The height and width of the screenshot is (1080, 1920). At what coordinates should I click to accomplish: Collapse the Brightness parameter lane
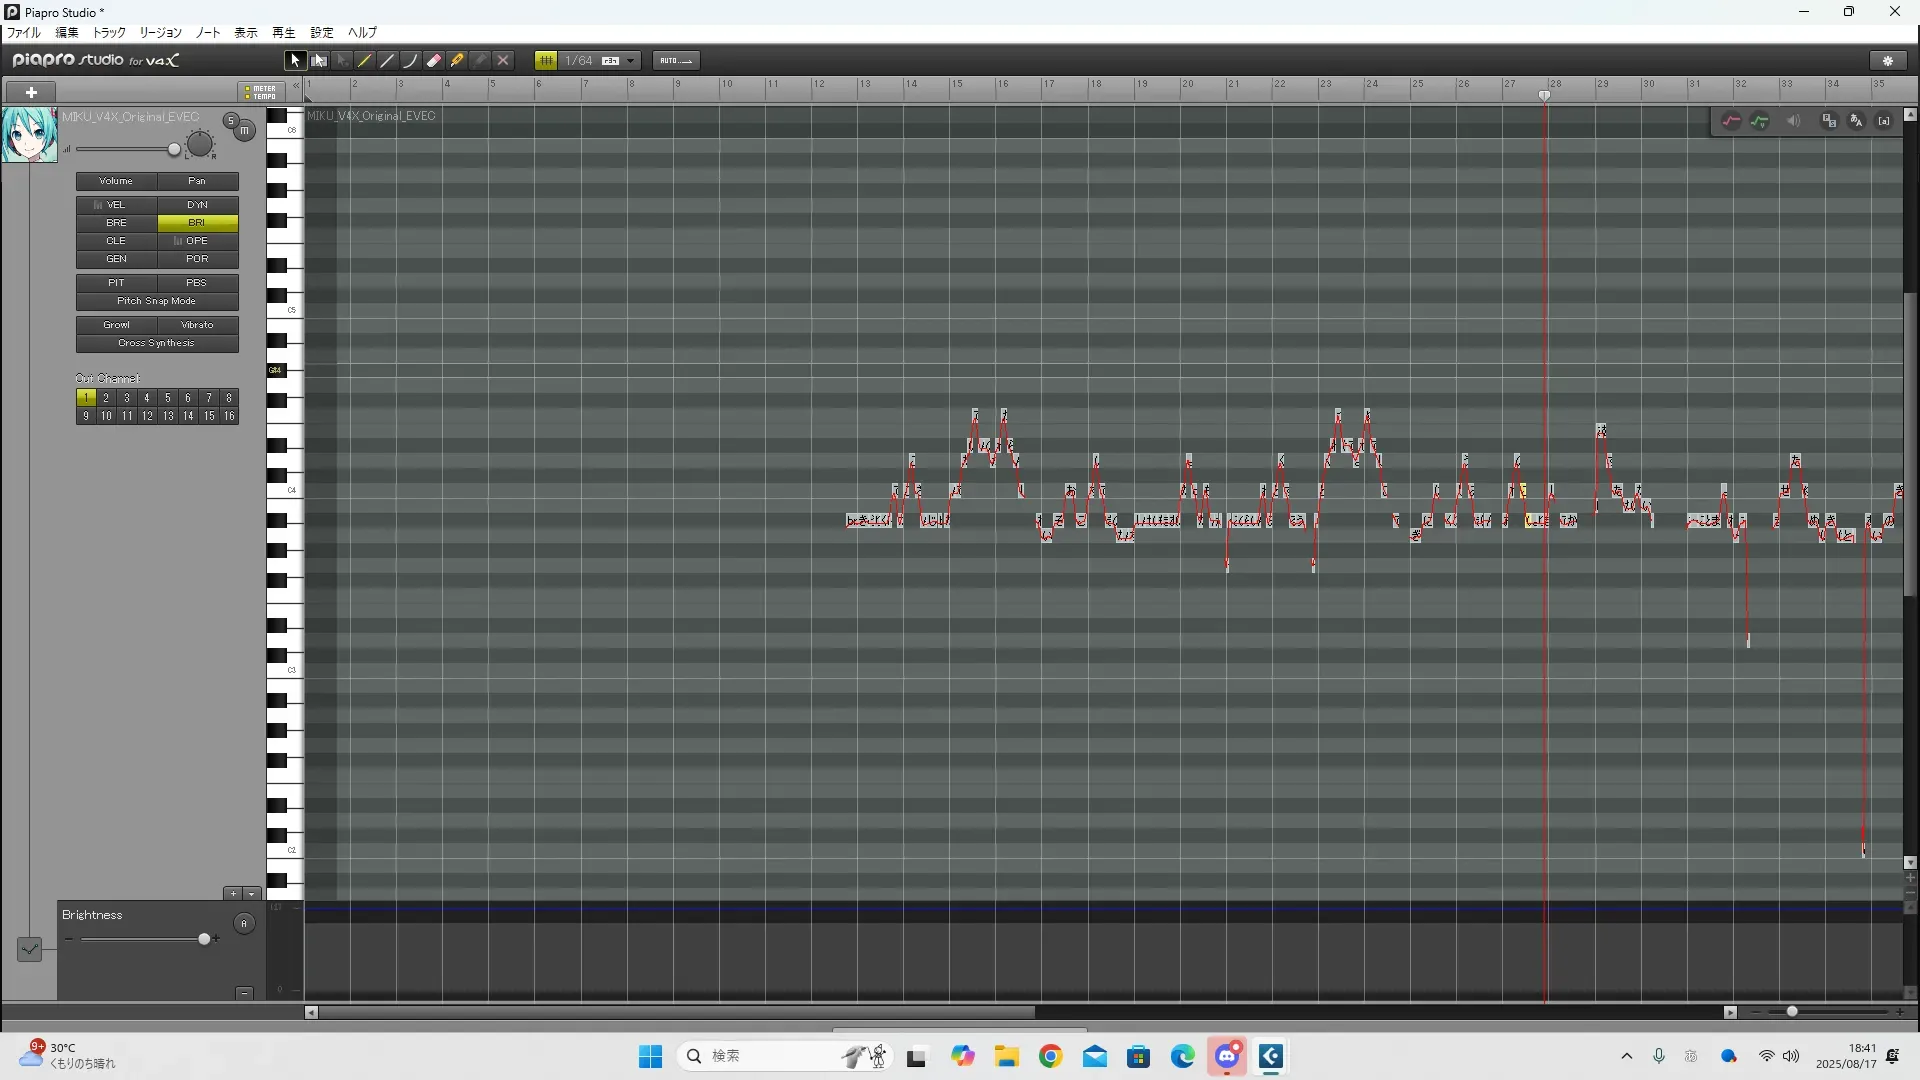pyautogui.click(x=244, y=993)
